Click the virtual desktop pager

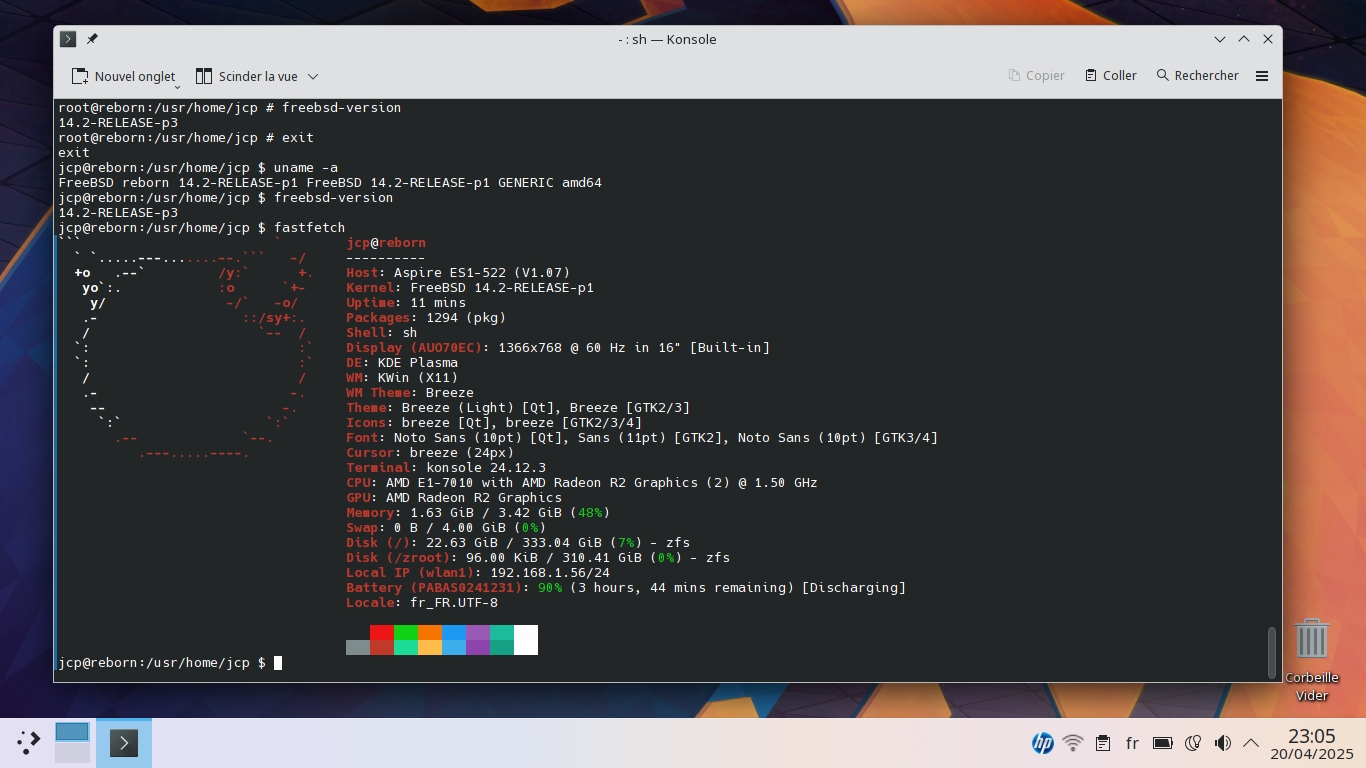[x=72, y=742]
